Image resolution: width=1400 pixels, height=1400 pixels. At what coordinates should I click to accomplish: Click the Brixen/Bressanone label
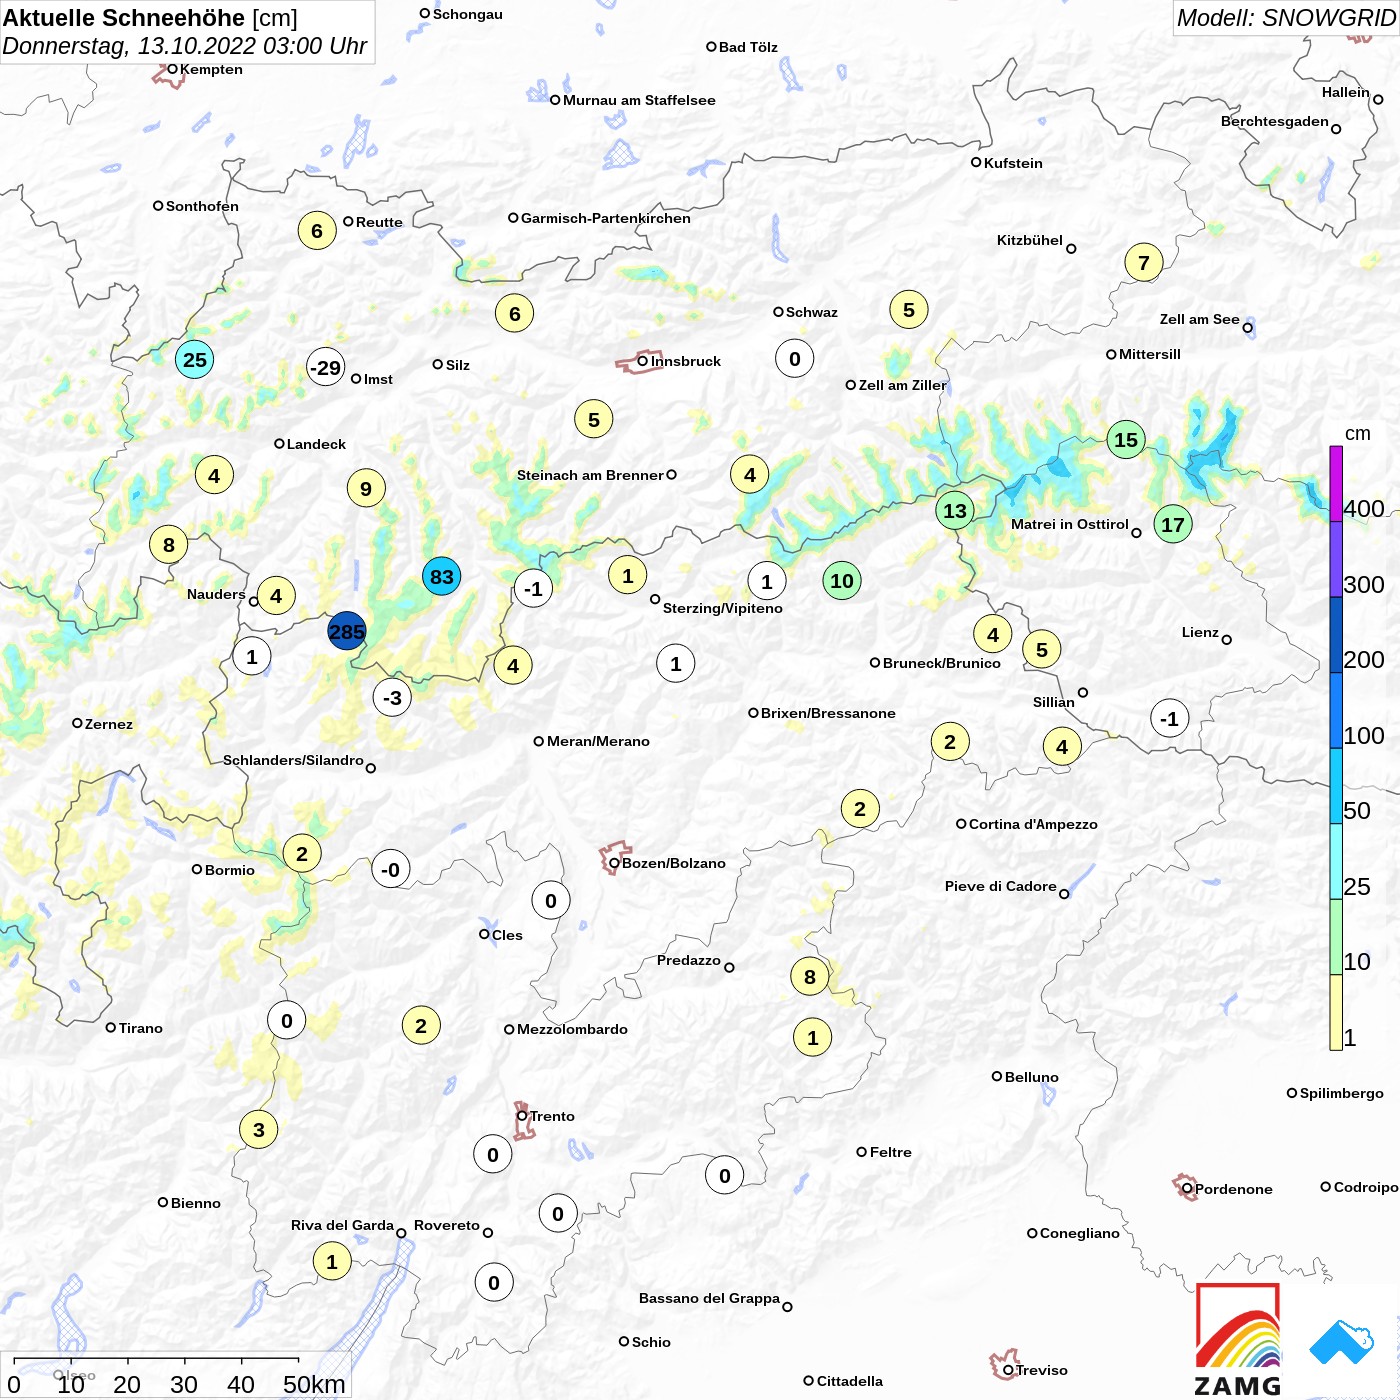(828, 713)
